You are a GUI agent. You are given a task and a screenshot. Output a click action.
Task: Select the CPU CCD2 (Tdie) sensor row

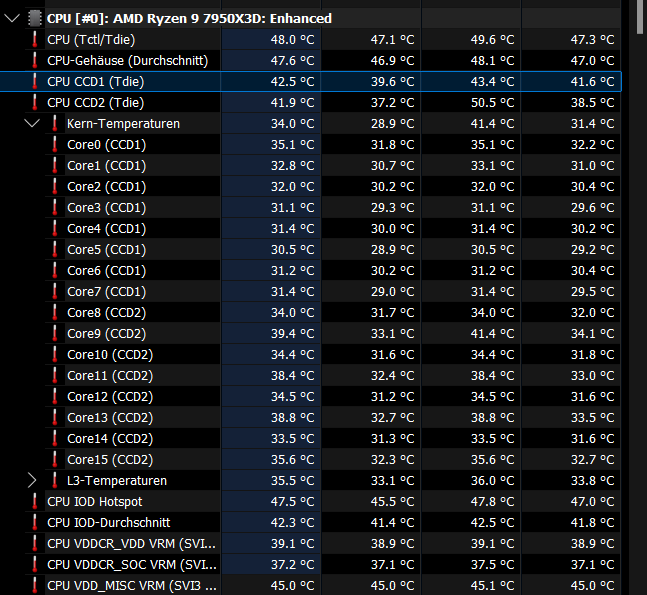(x=310, y=102)
